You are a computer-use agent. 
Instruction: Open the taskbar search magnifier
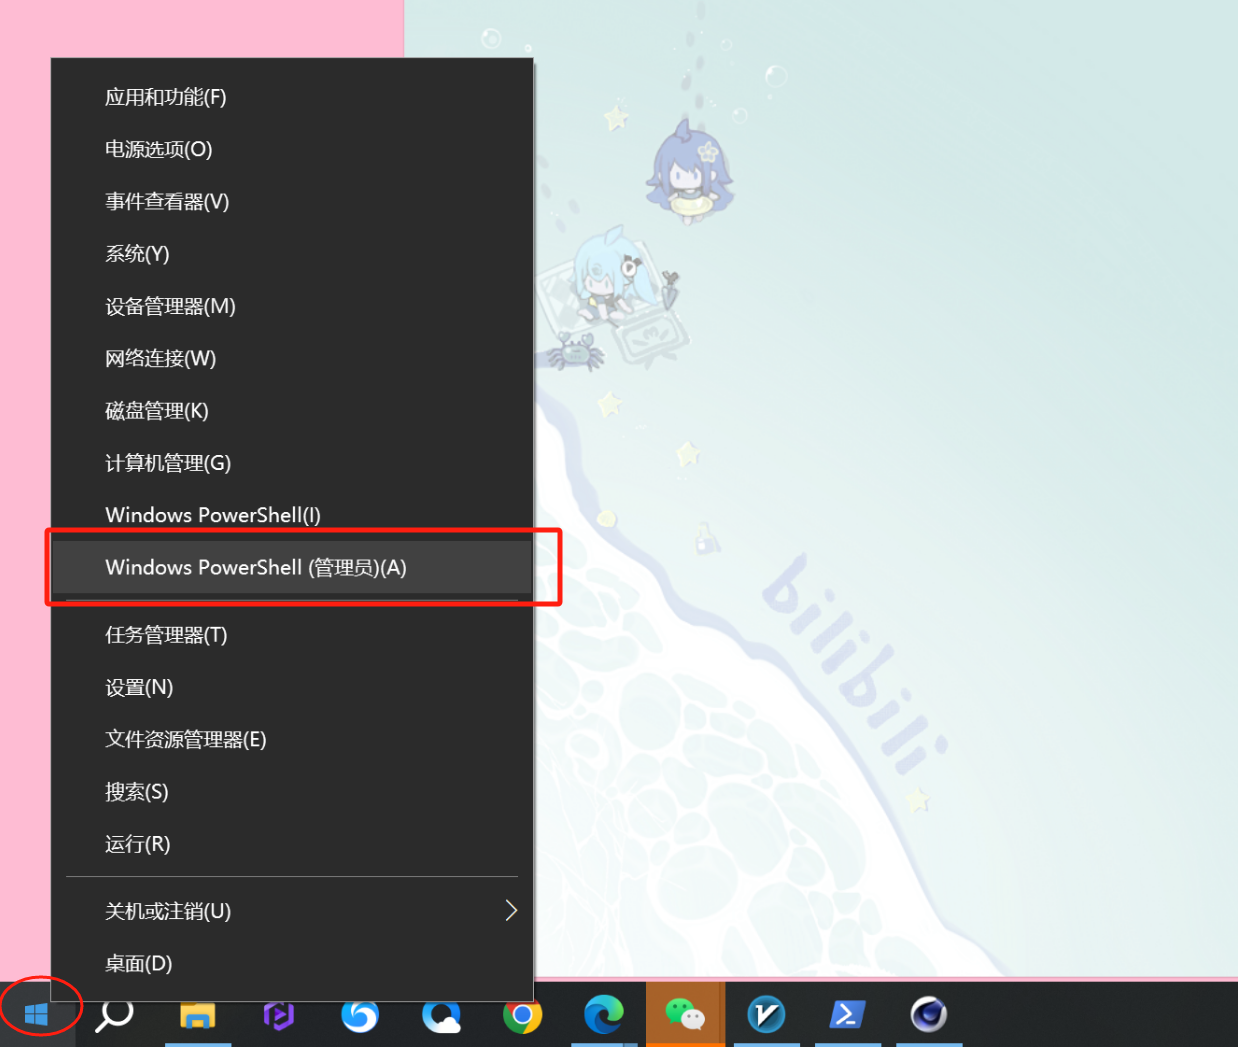pyautogui.click(x=115, y=1015)
